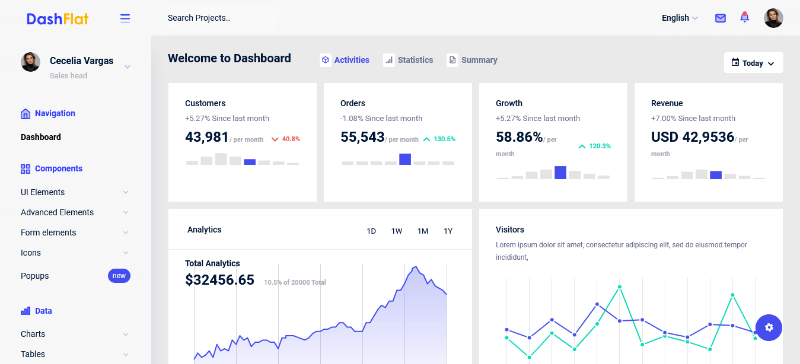Image resolution: width=800 pixels, height=364 pixels.
Task: Click the Sales head subtitle
Action: 68,76
